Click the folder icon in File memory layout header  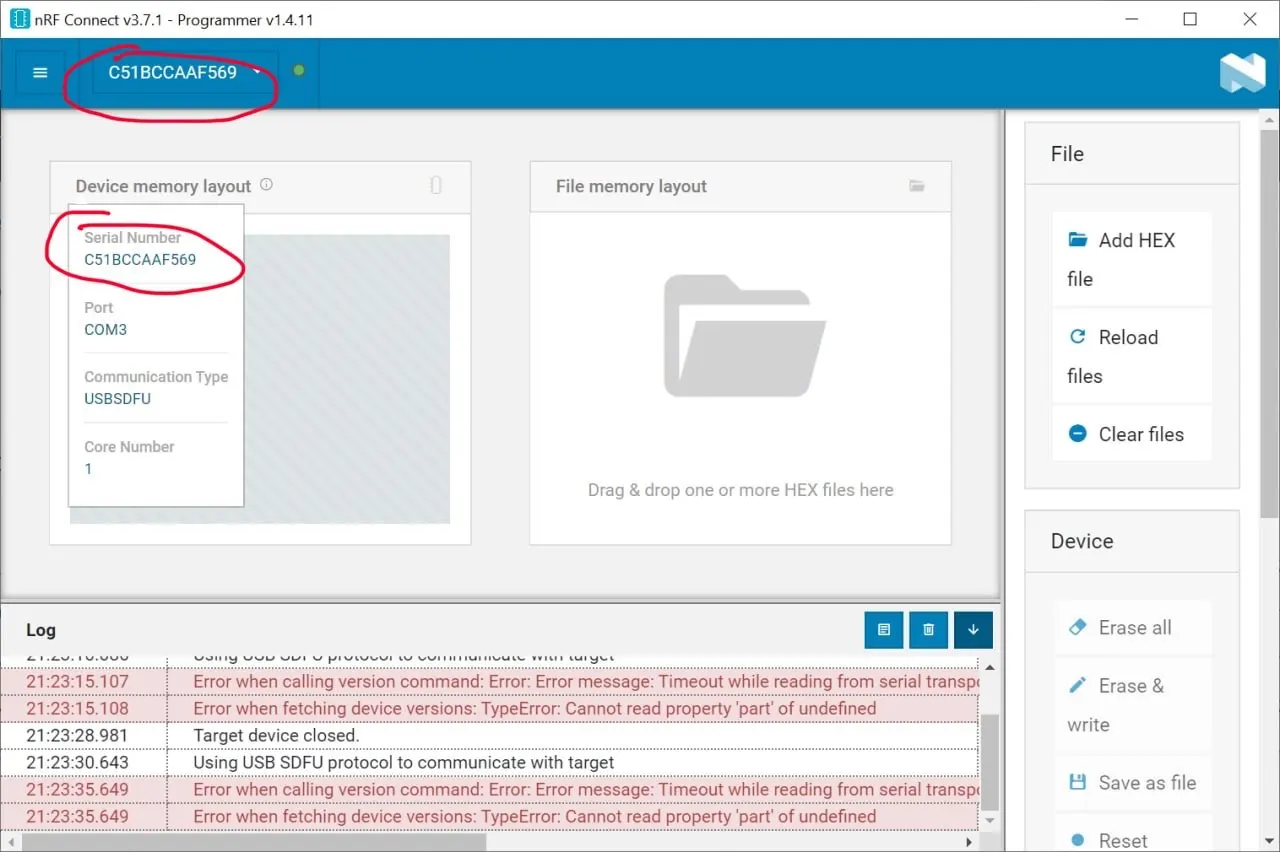pos(916,186)
